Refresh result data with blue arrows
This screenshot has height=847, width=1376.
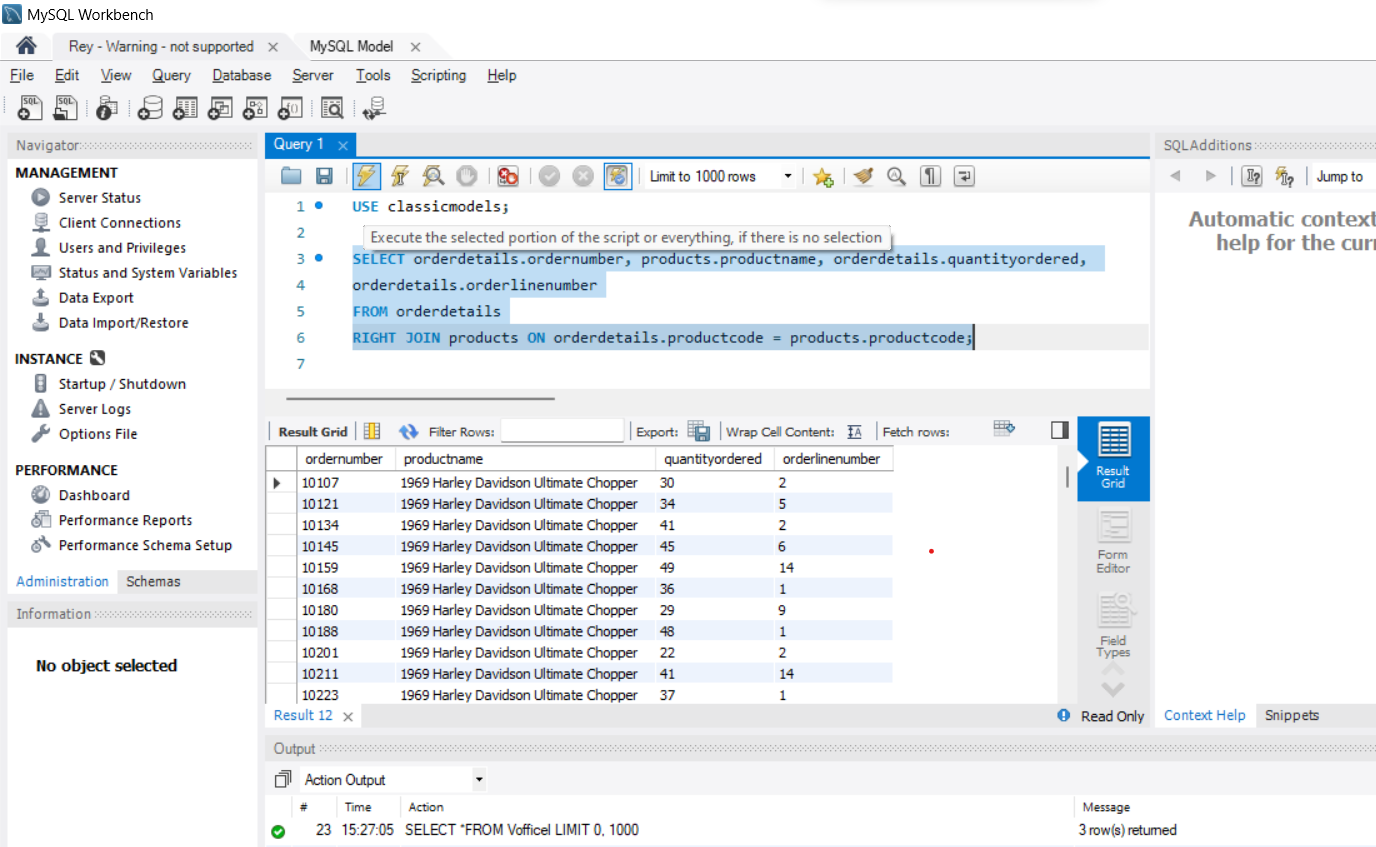[408, 432]
